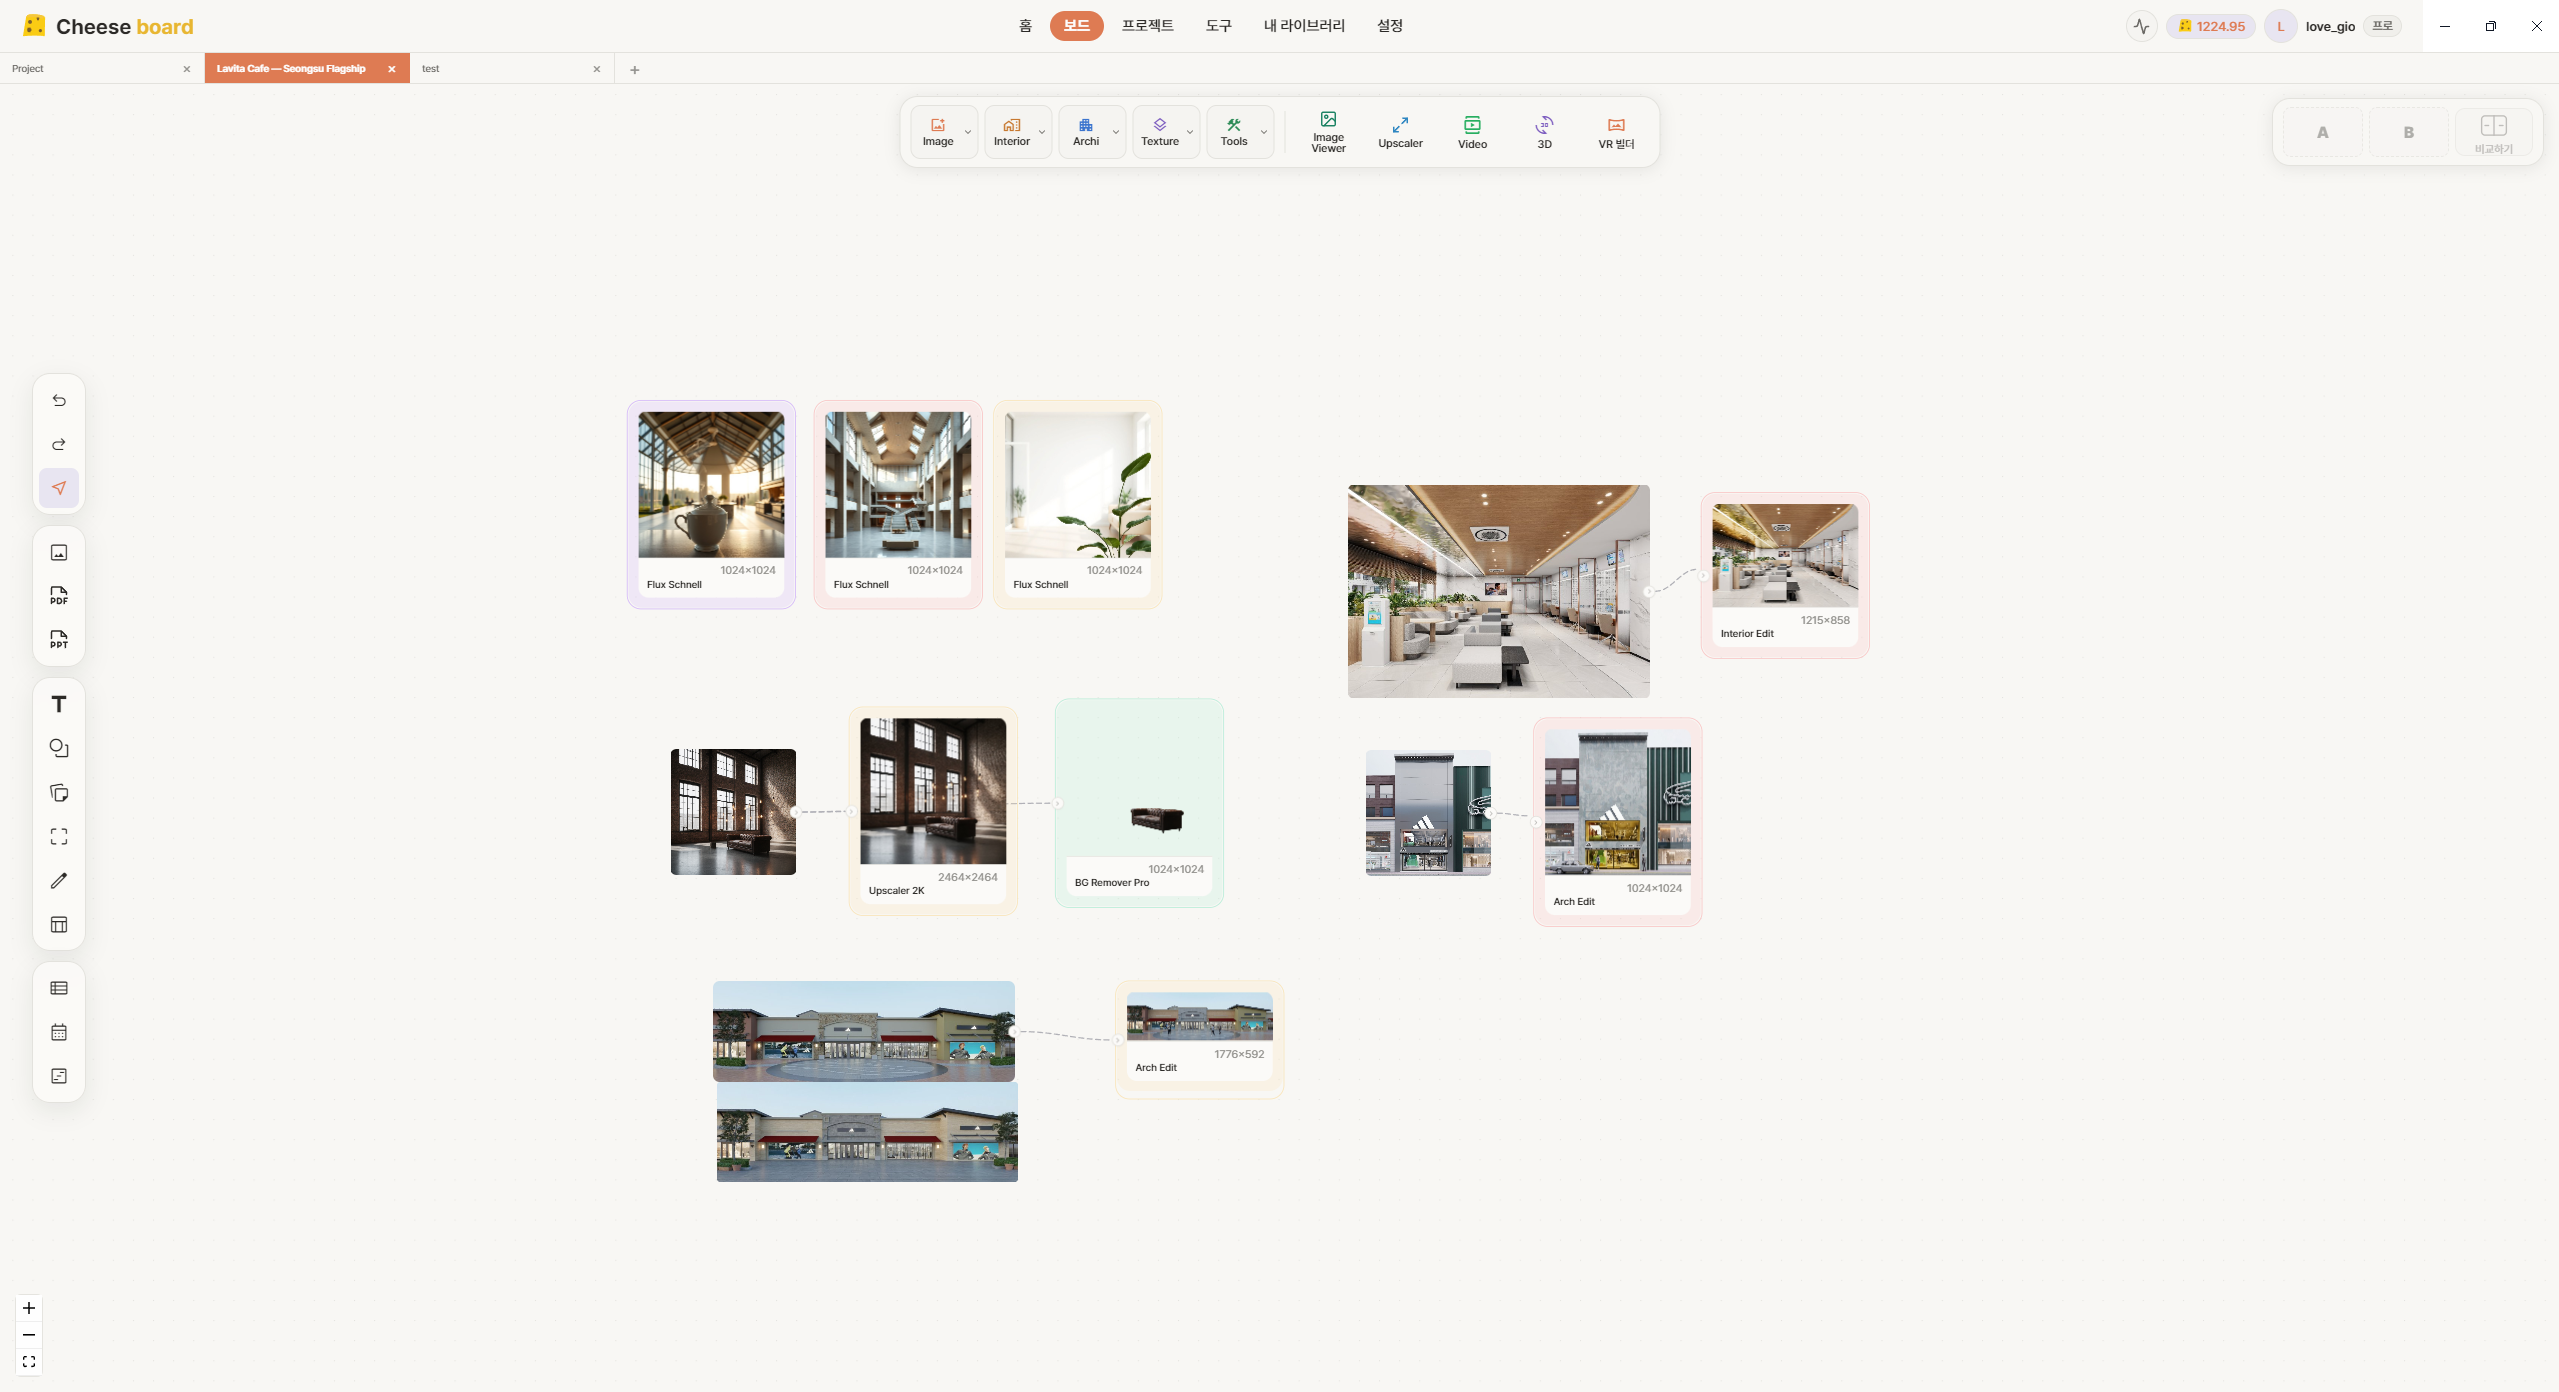
Task: Expand the Image tool dropdown arrow
Action: (968, 132)
